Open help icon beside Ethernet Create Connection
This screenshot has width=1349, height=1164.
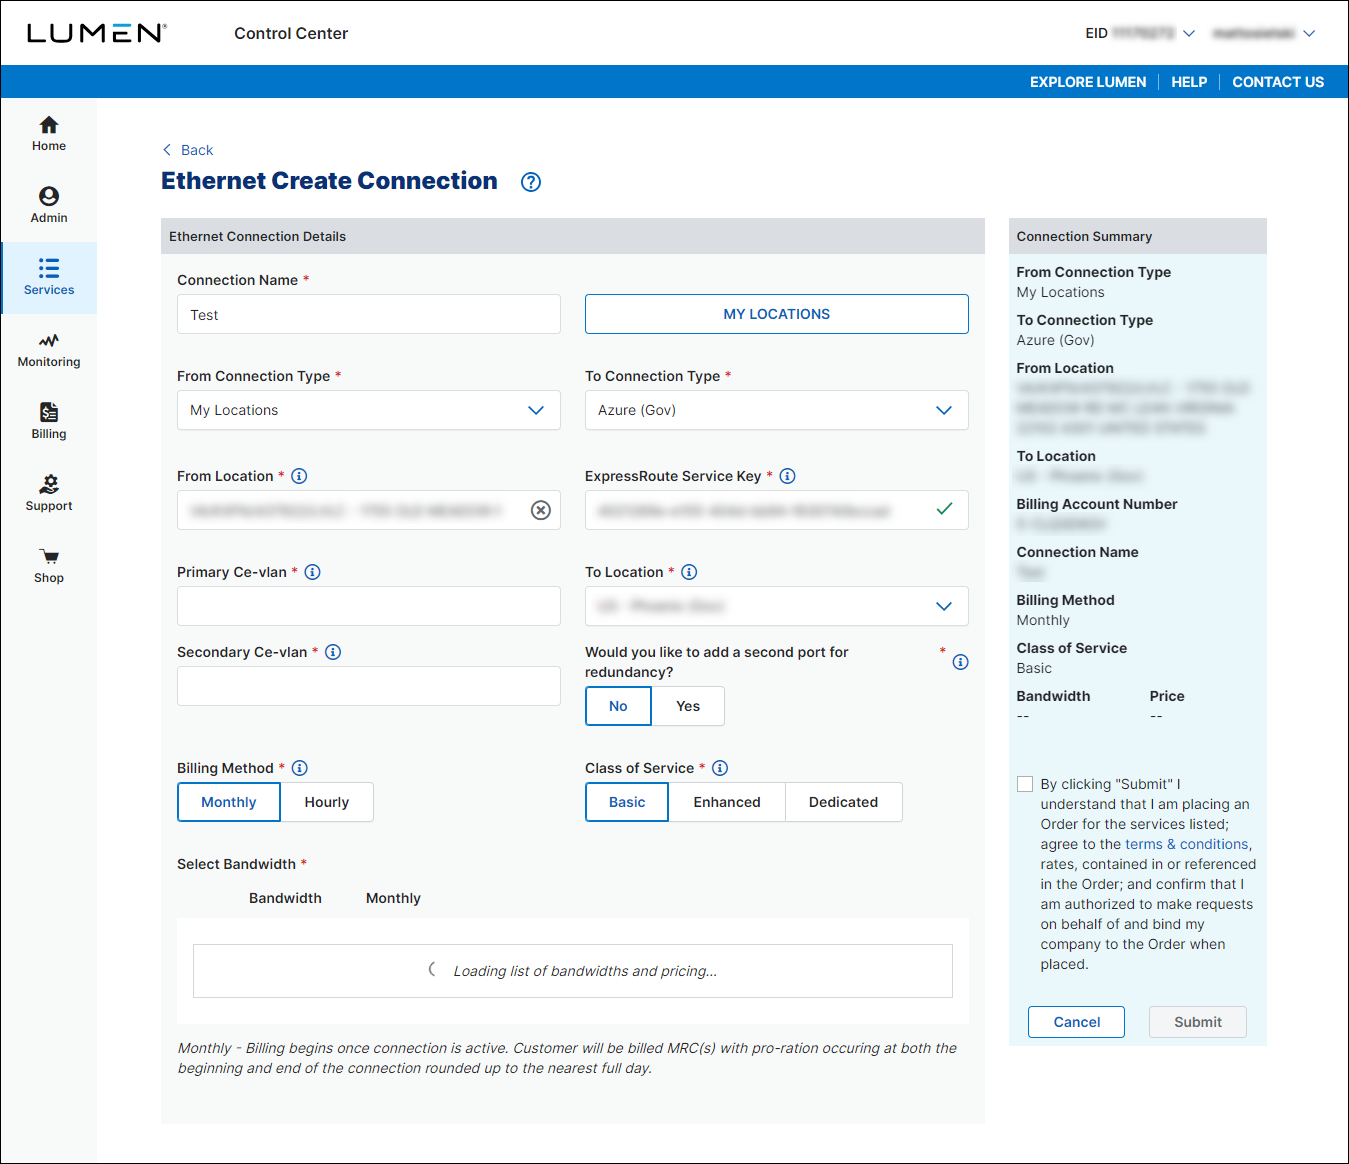pyautogui.click(x=531, y=182)
